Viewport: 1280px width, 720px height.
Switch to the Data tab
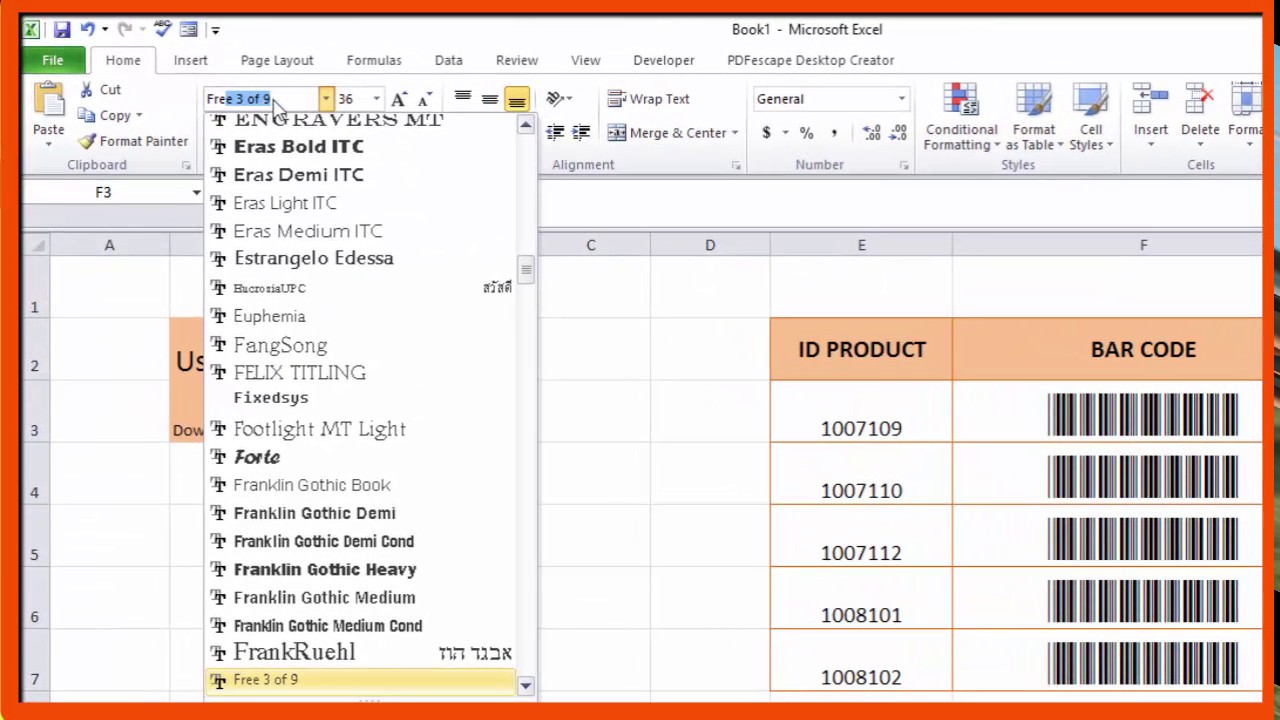pyautogui.click(x=448, y=60)
